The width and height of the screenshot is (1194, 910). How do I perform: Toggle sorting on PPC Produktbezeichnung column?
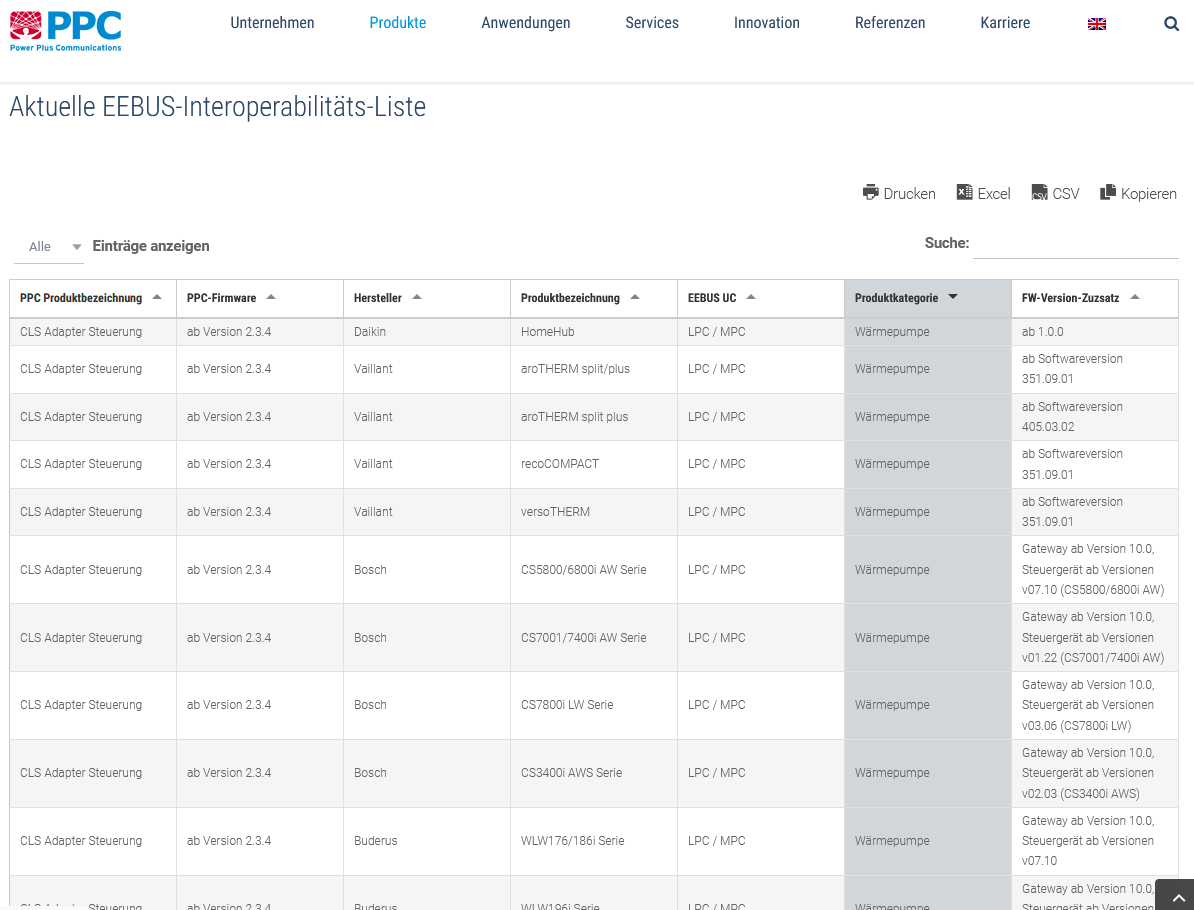click(x=156, y=297)
